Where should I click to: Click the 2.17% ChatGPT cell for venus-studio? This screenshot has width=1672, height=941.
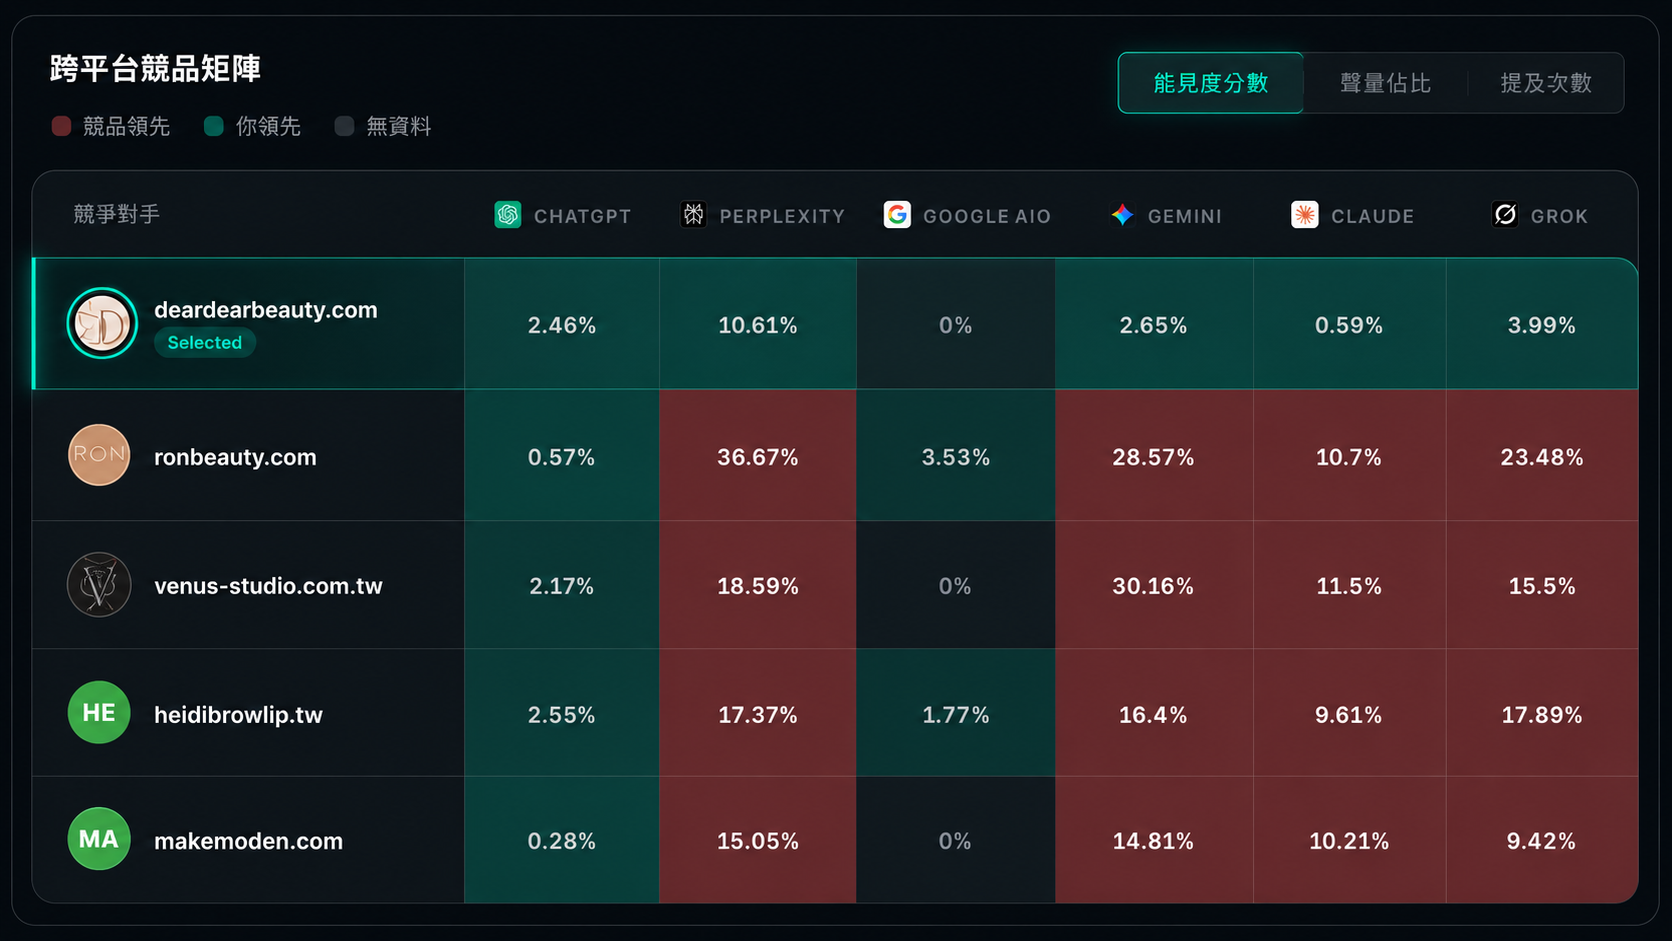tap(562, 585)
